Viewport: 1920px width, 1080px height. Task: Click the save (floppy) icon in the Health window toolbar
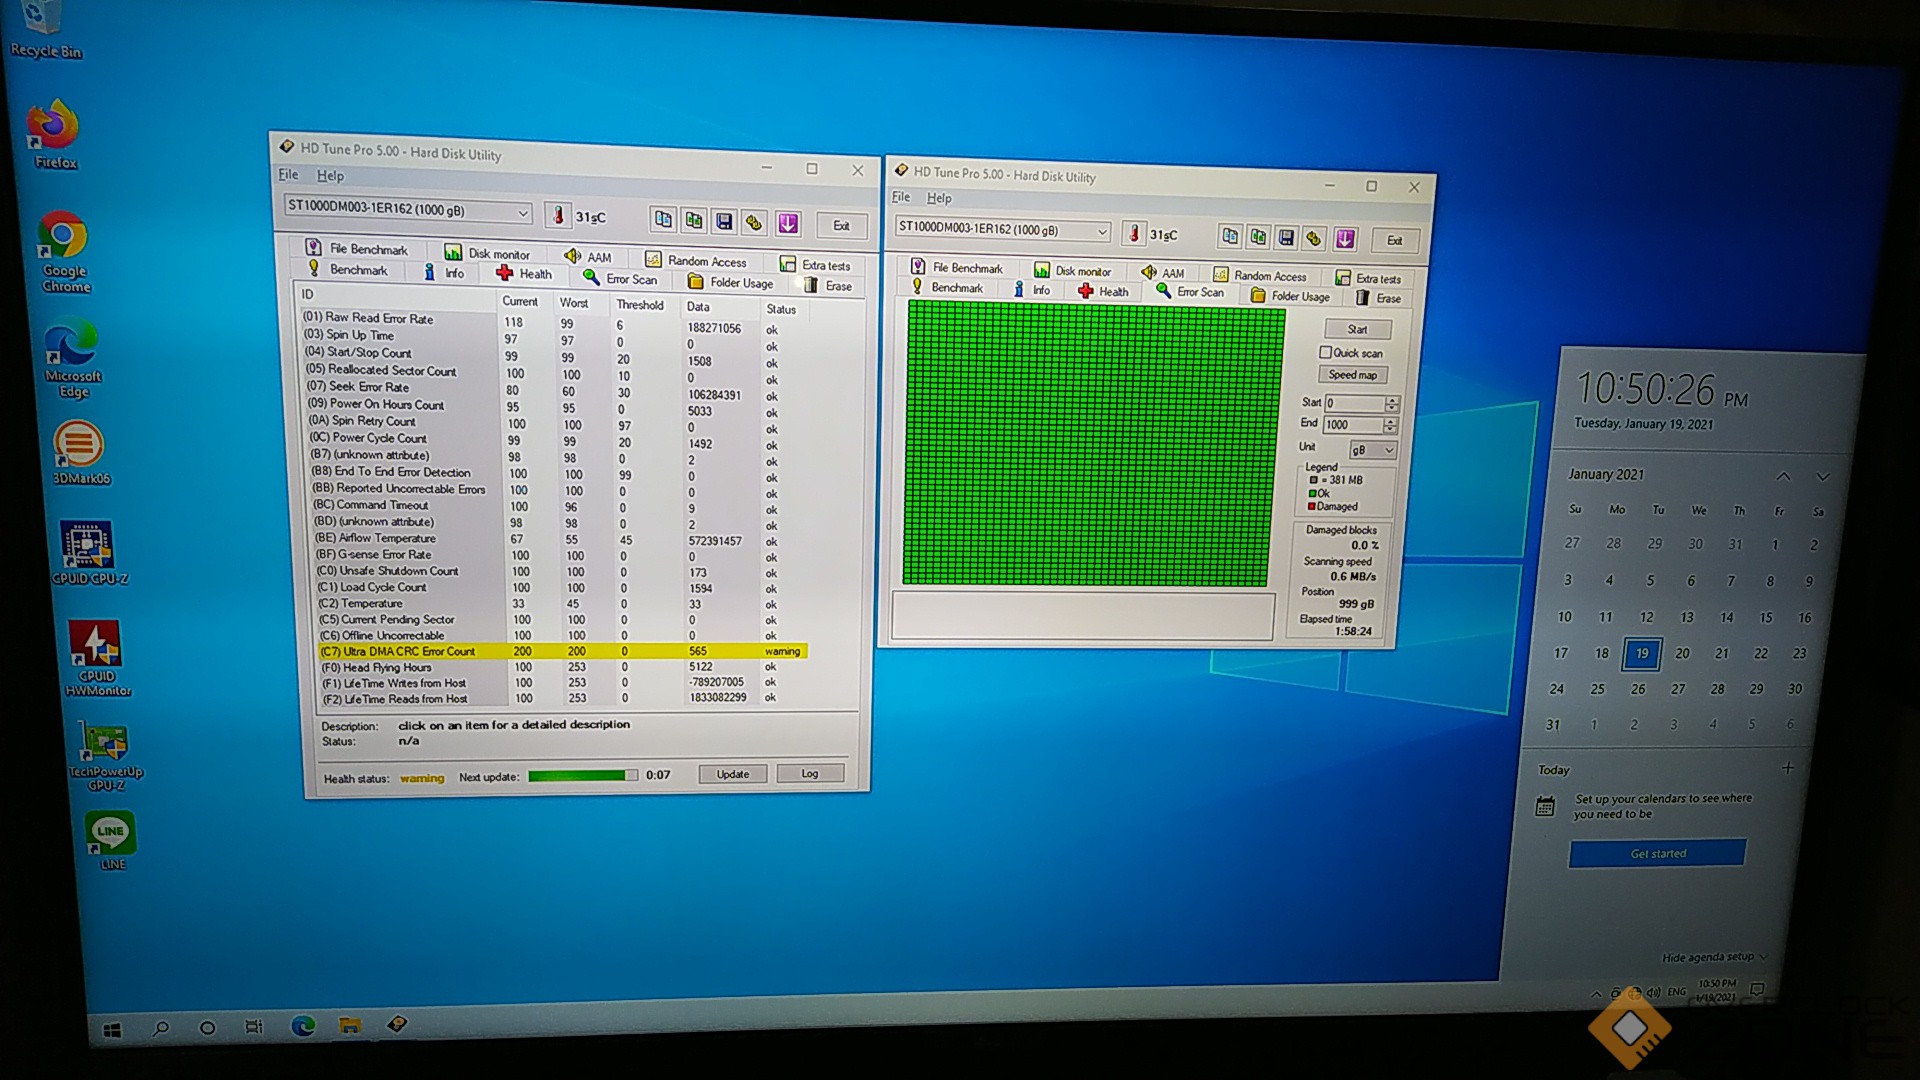click(x=724, y=221)
